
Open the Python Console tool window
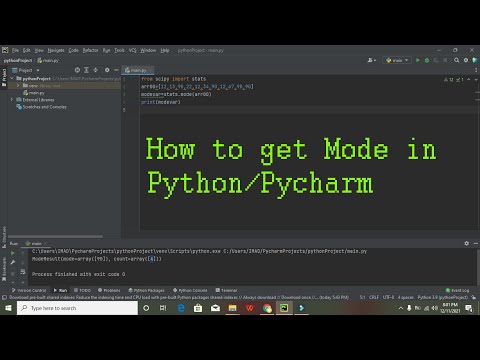pyautogui.click(x=190, y=290)
